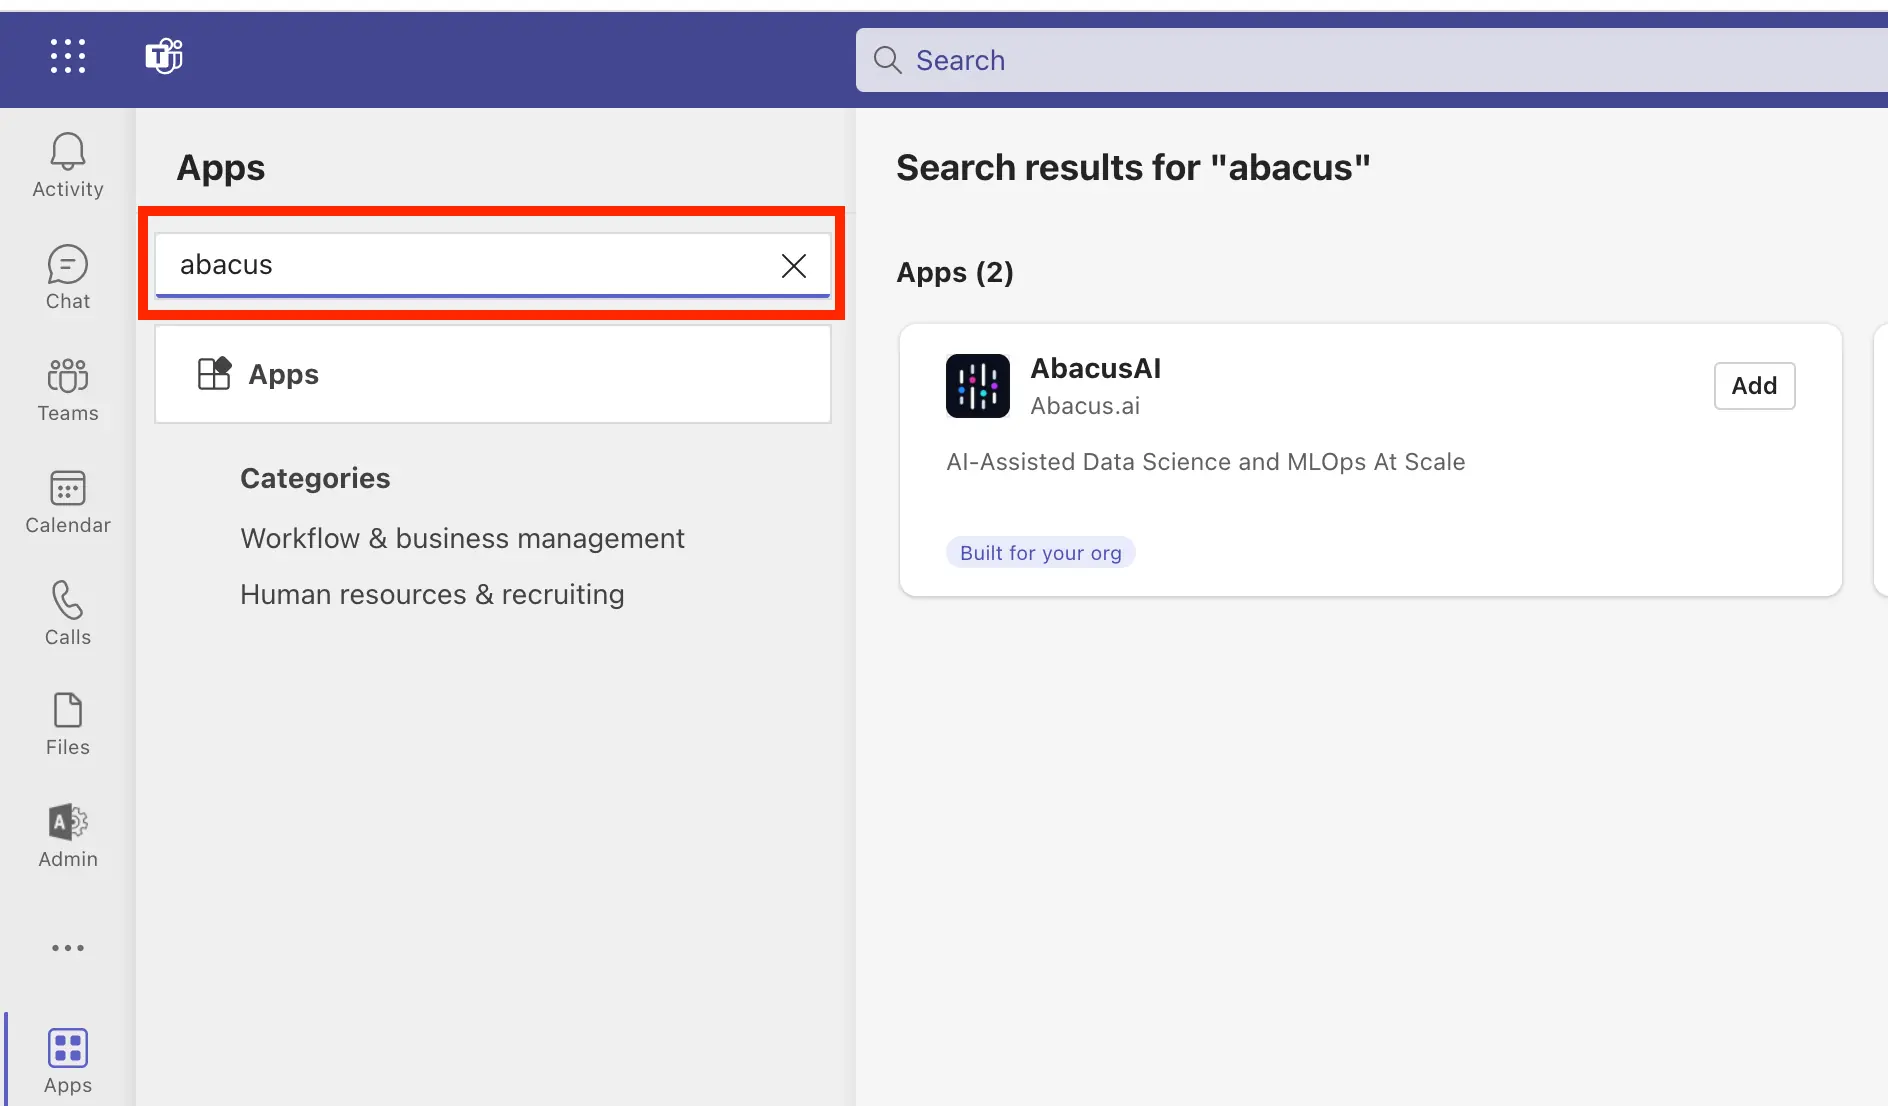Open the Admin center

coord(66,835)
